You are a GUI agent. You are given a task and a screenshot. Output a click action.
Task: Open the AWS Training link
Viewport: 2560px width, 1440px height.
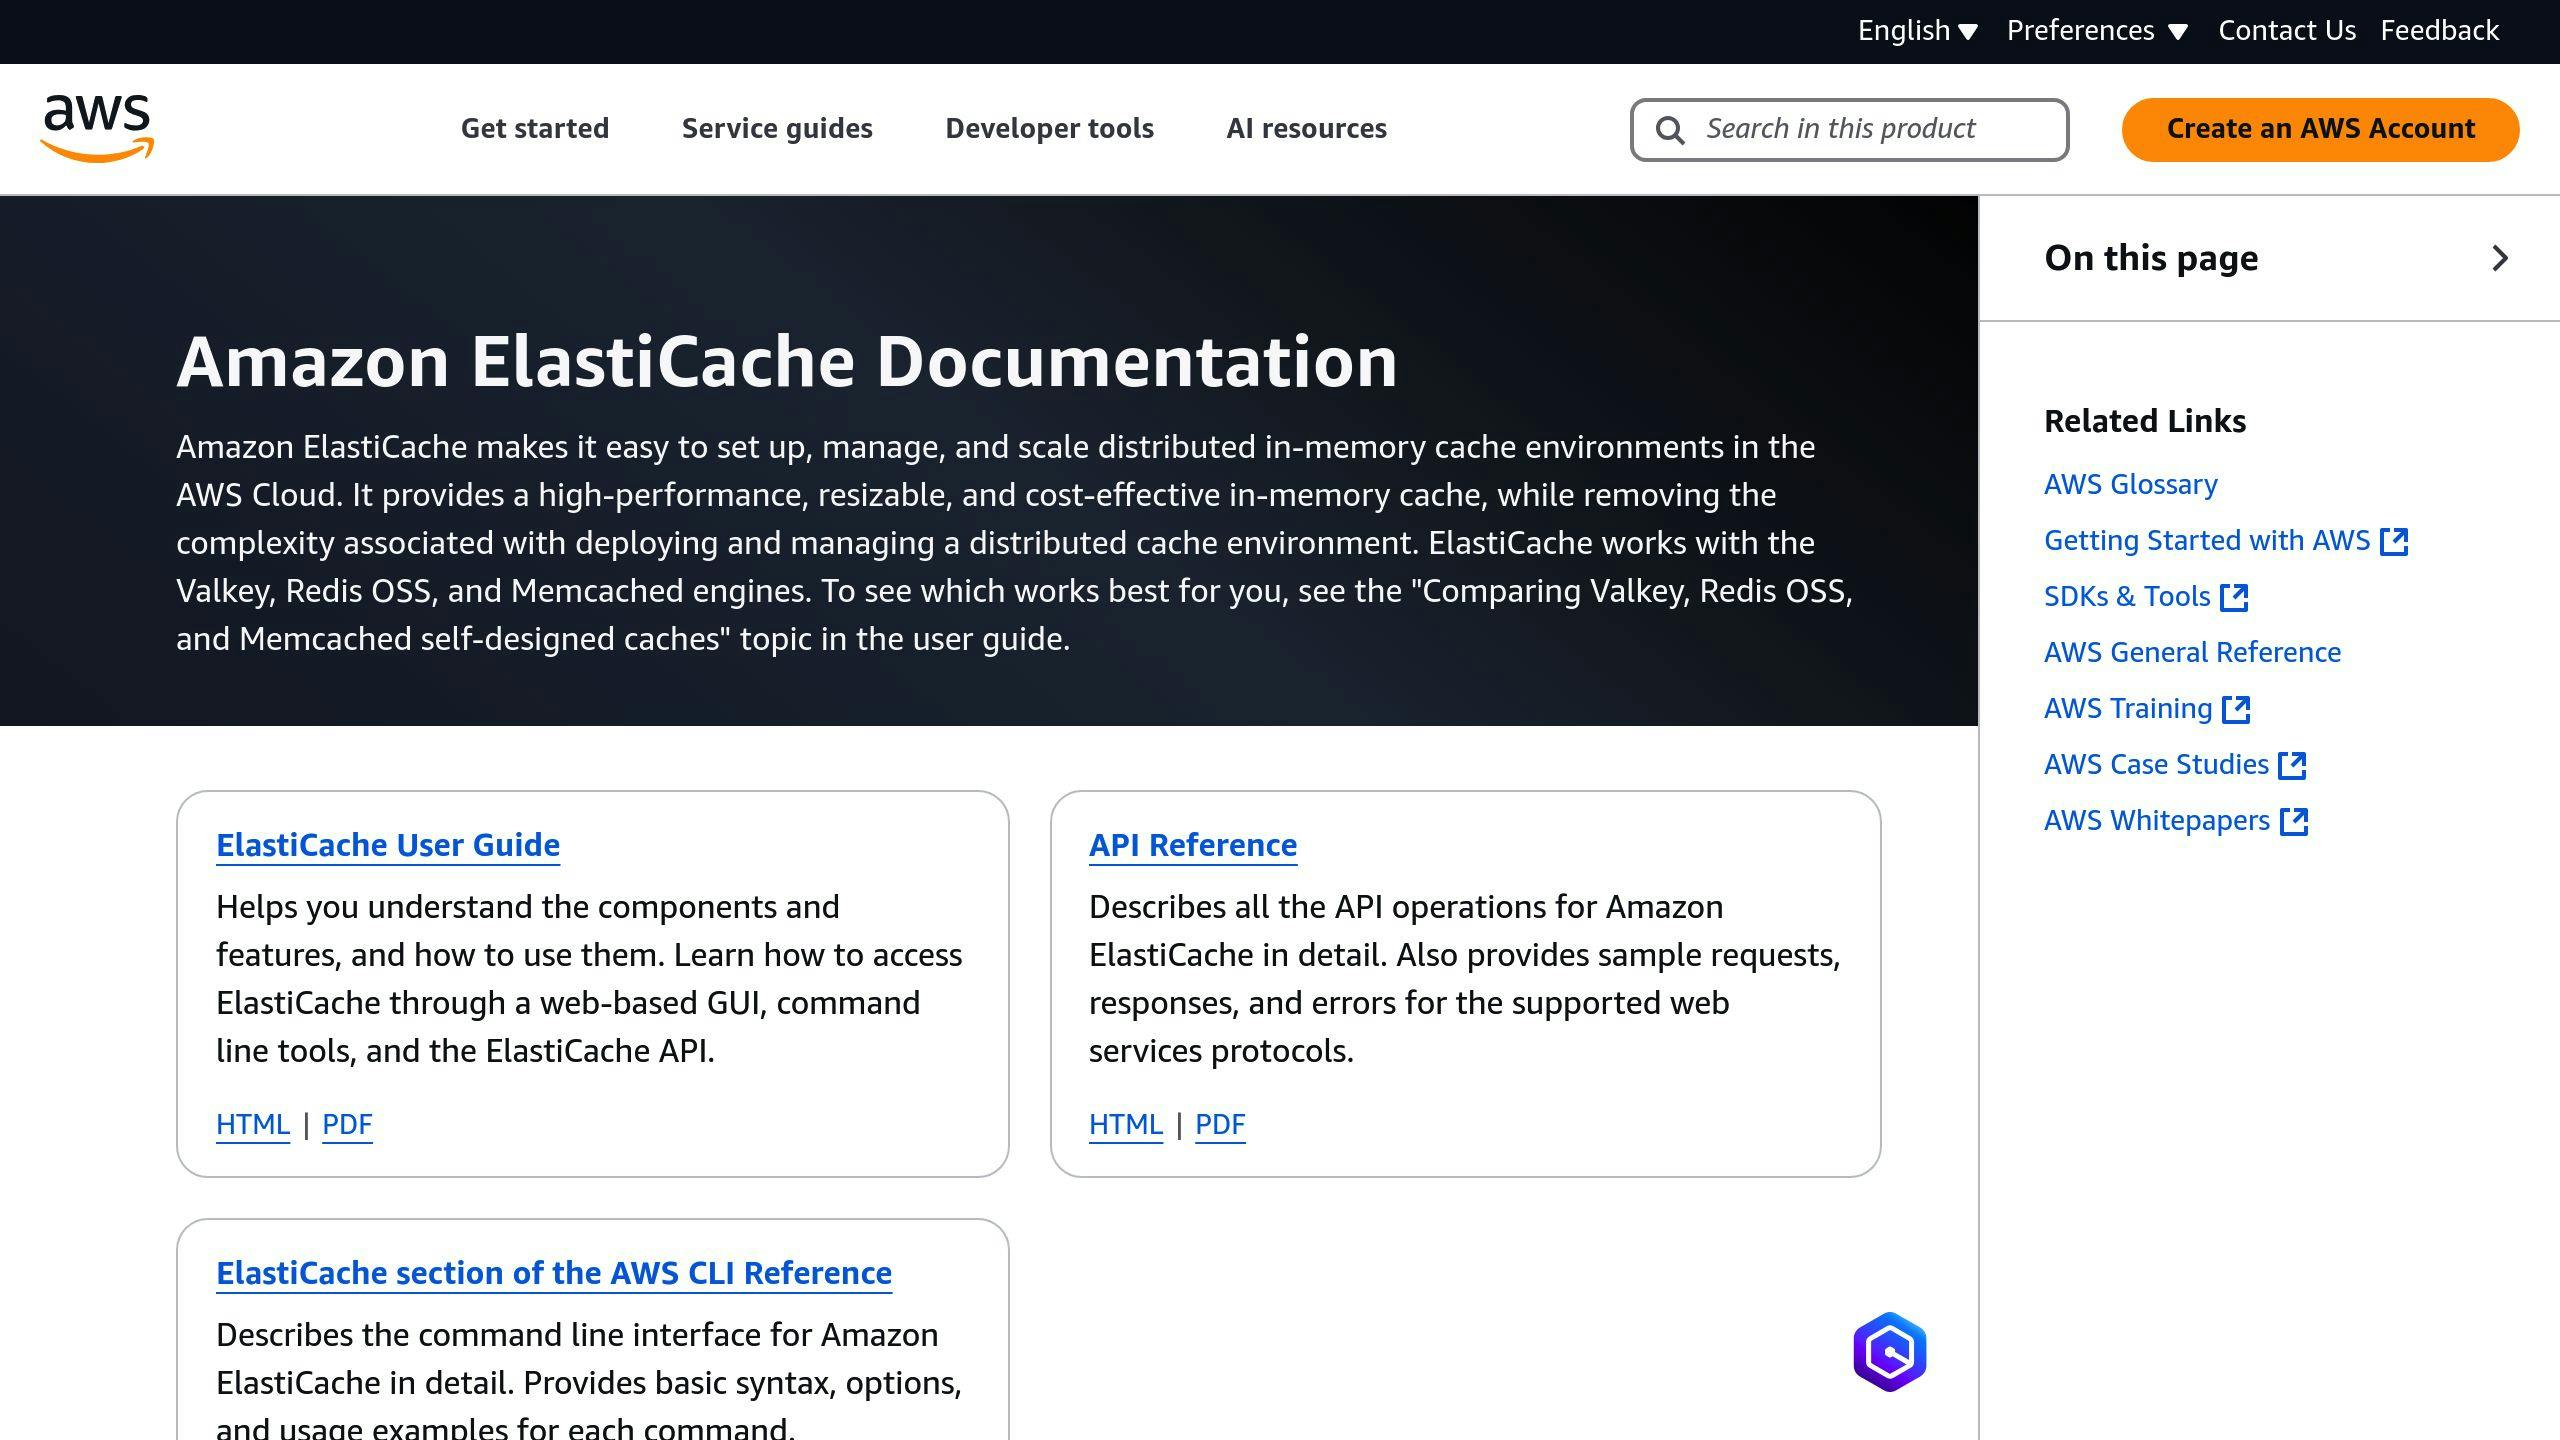[x=2128, y=709]
